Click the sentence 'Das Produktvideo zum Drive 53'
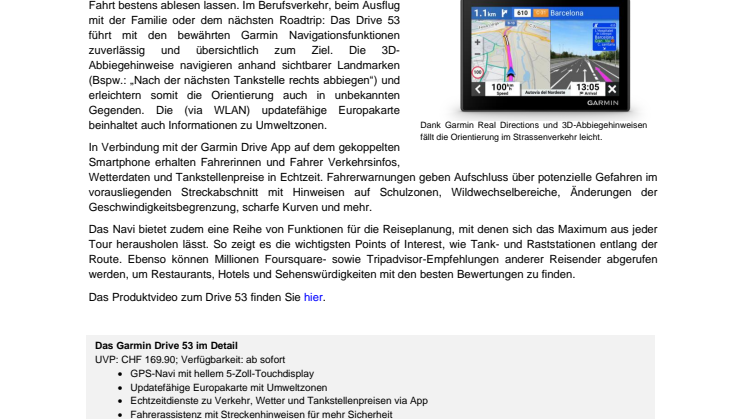746x419 pixels. coord(207,297)
